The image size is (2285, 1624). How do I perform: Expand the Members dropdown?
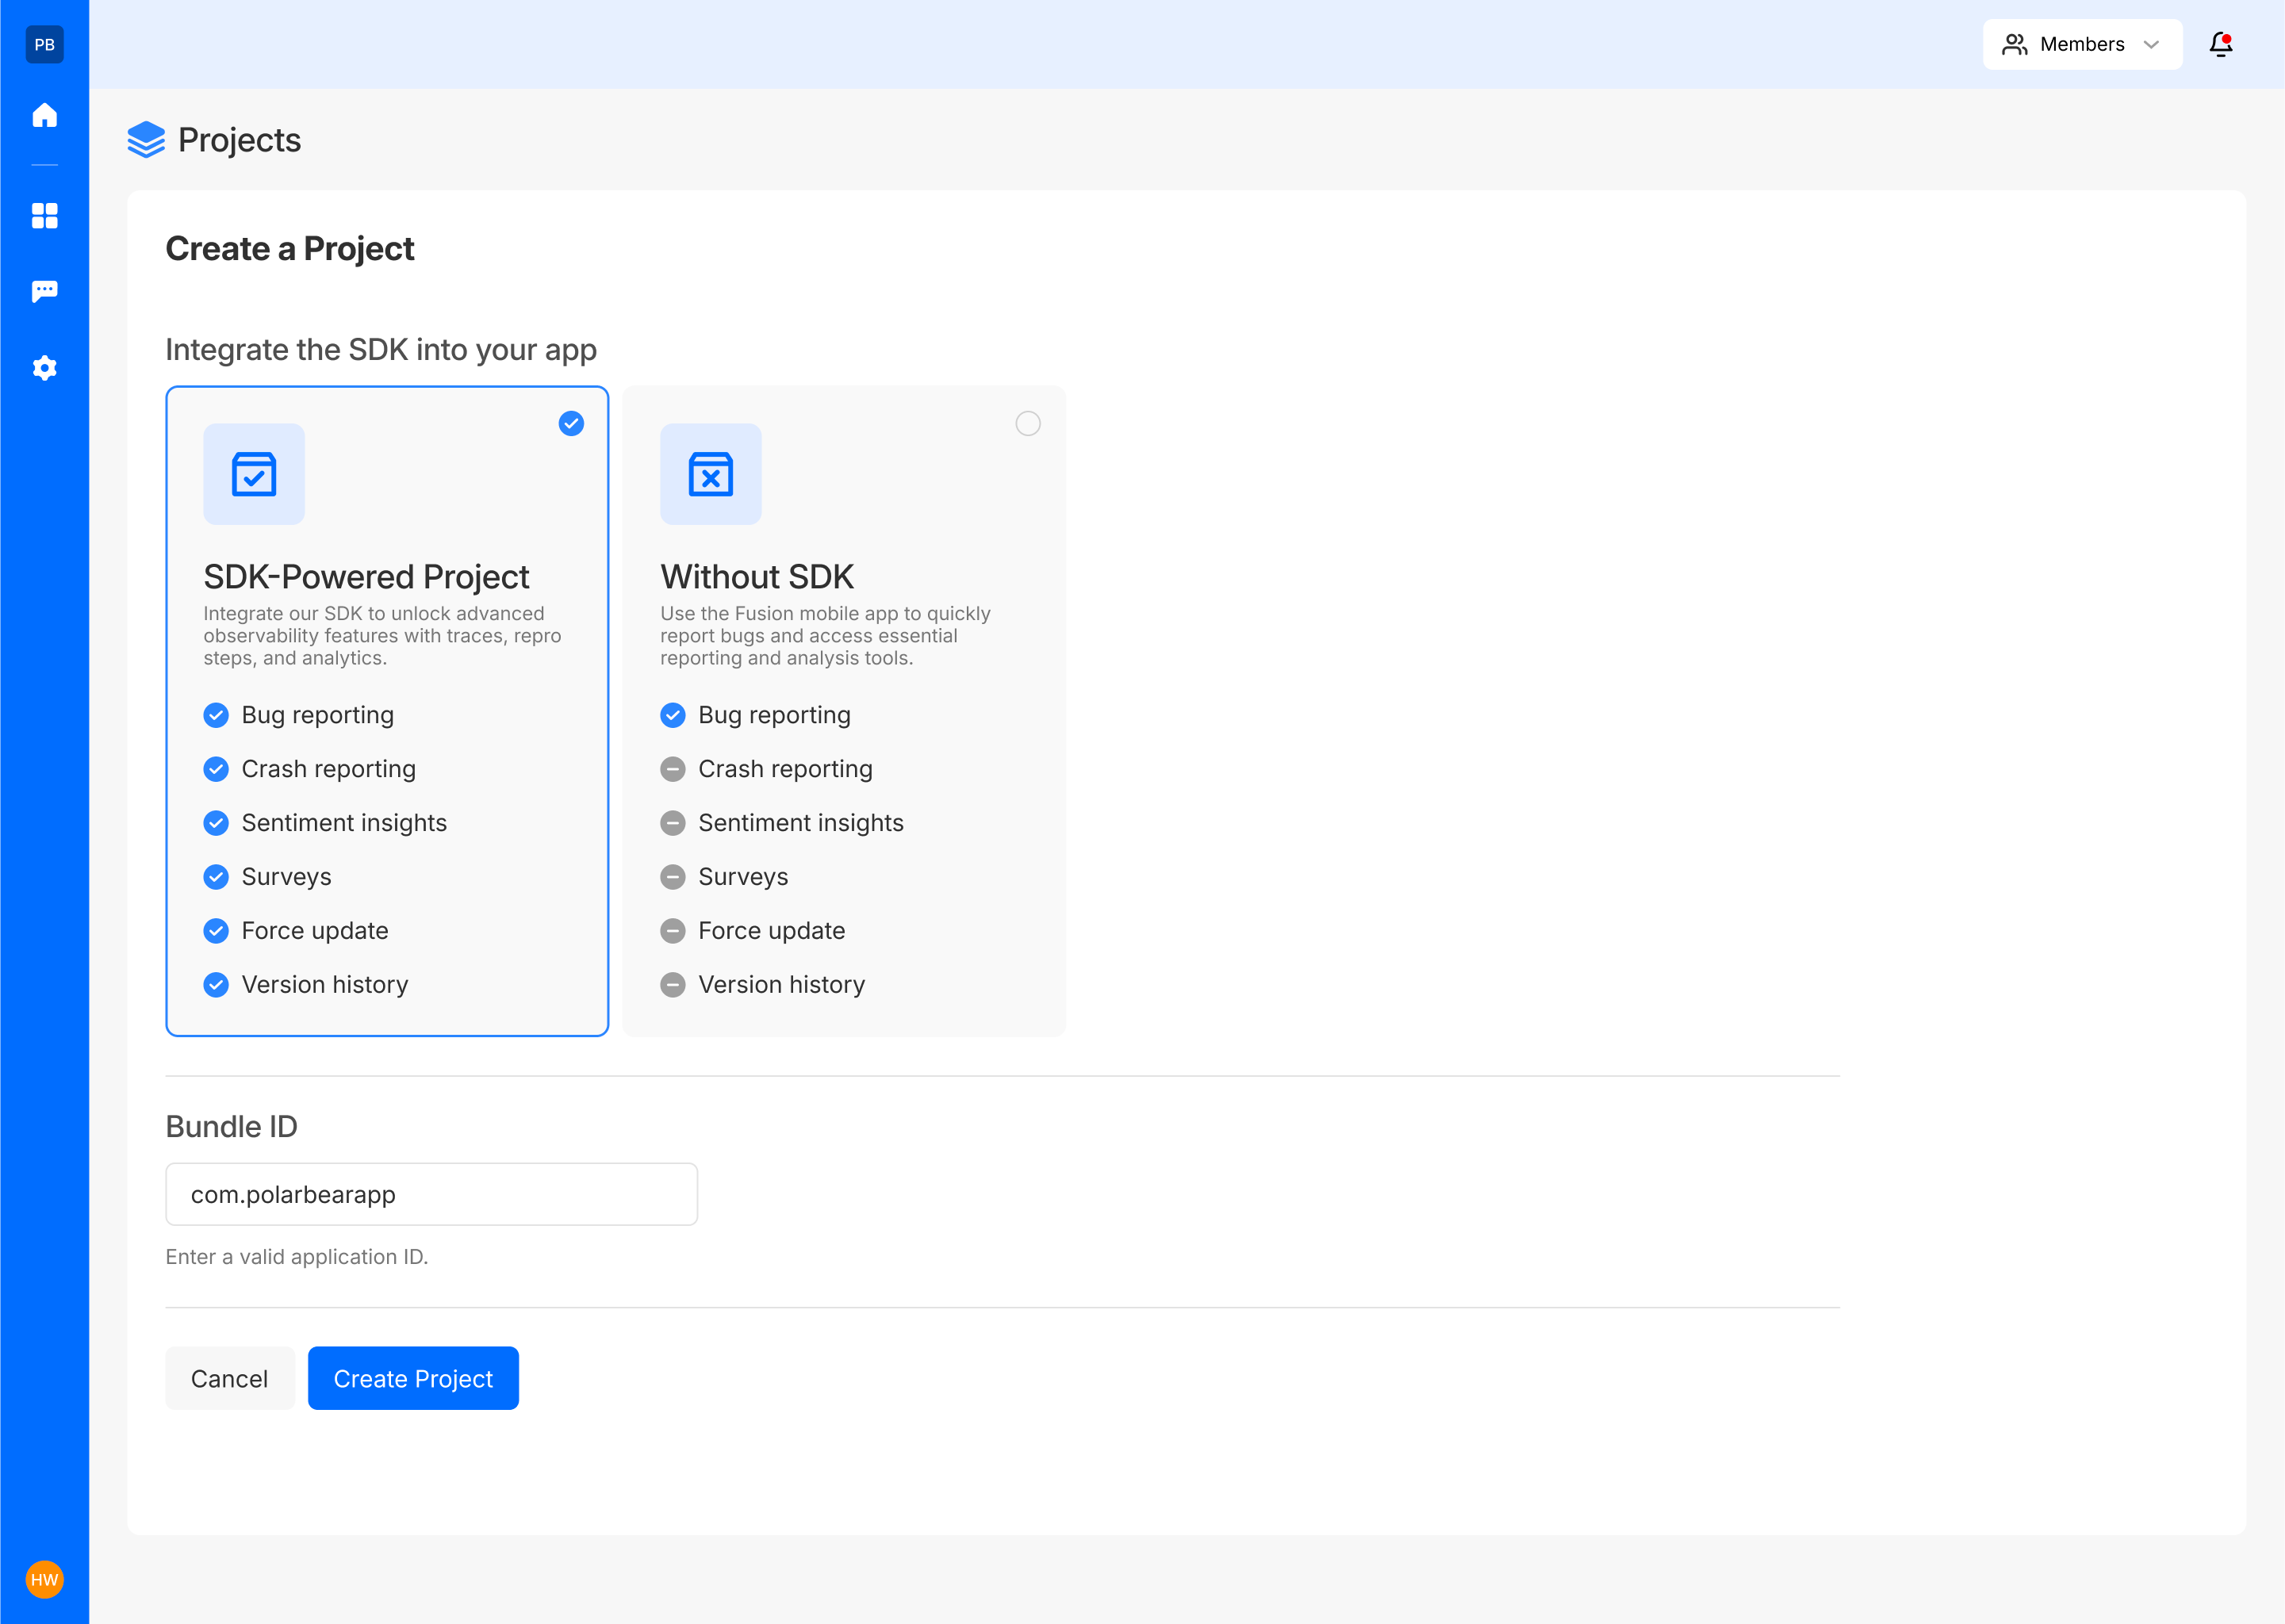point(2081,44)
